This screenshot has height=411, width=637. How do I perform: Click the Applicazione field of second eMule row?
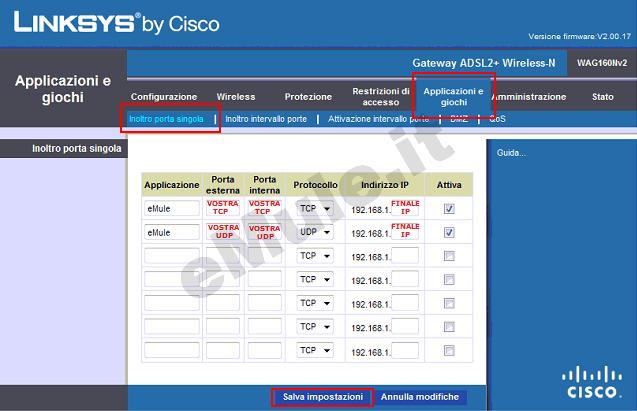(172, 232)
